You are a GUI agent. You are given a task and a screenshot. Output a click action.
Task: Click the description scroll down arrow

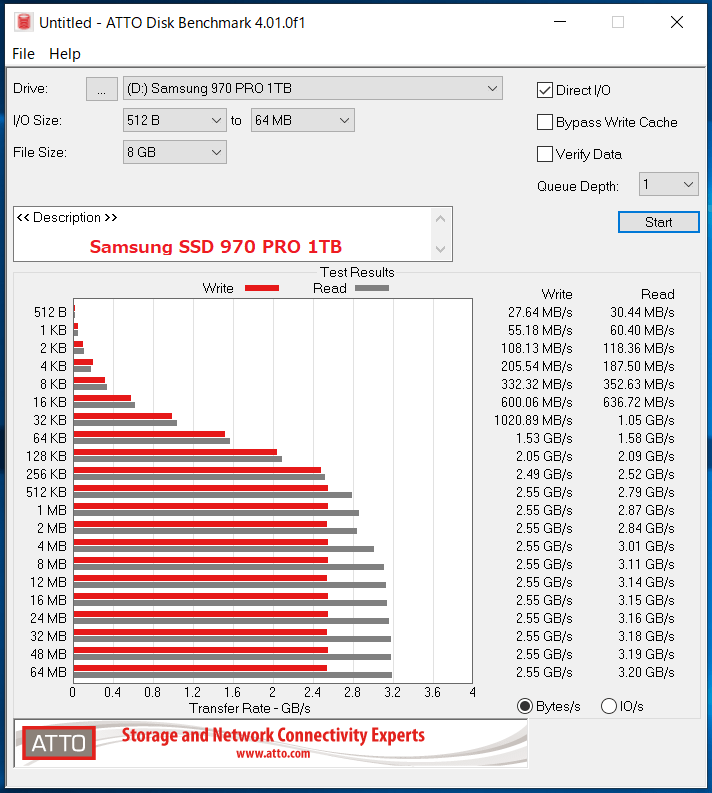pos(440,249)
